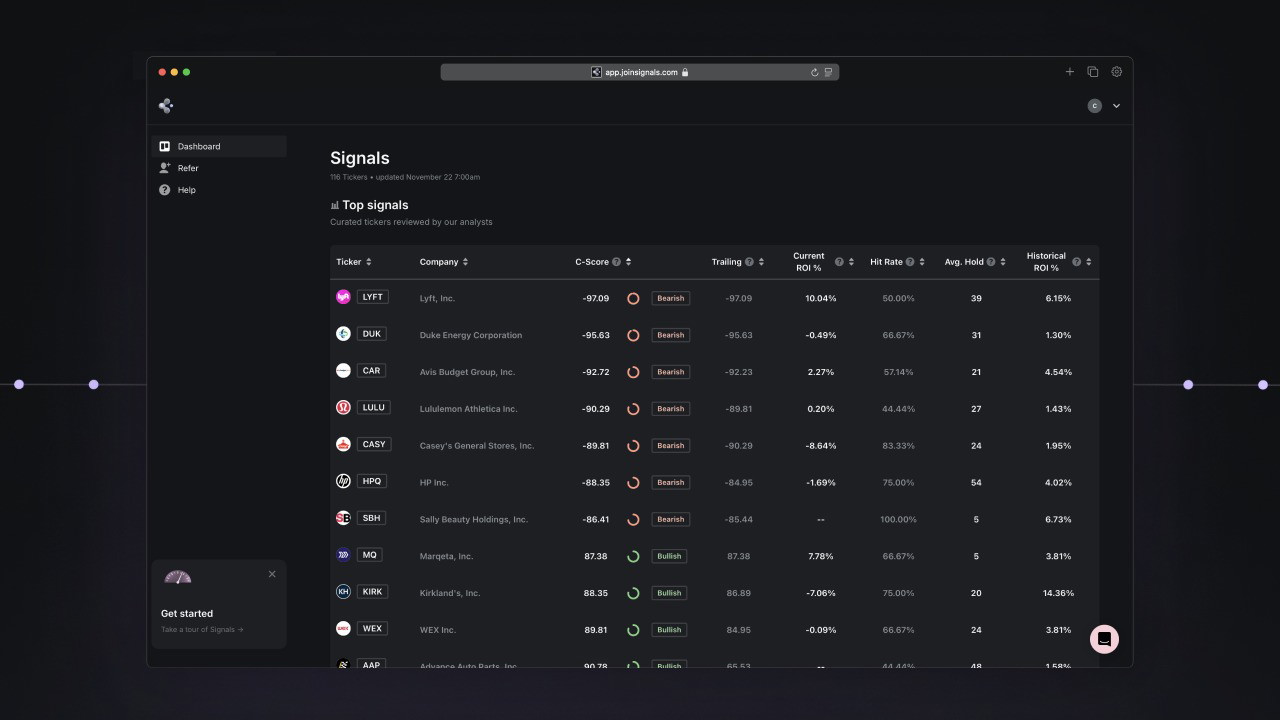Click Take a tour of Signals link
Screen dimensions: 1280x720
(202, 630)
